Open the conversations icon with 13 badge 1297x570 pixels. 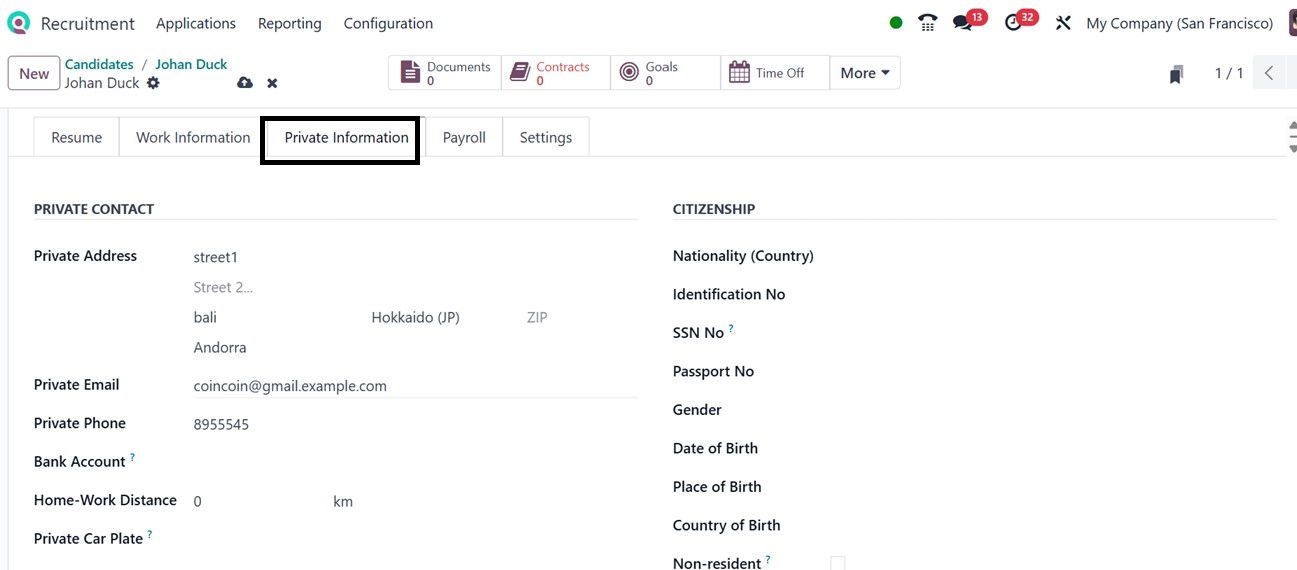point(964,23)
